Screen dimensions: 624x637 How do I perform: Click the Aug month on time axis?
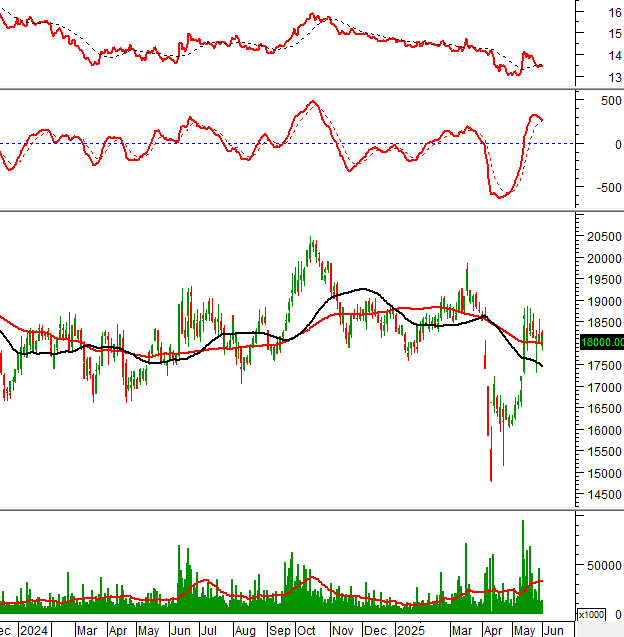[245, 630]
